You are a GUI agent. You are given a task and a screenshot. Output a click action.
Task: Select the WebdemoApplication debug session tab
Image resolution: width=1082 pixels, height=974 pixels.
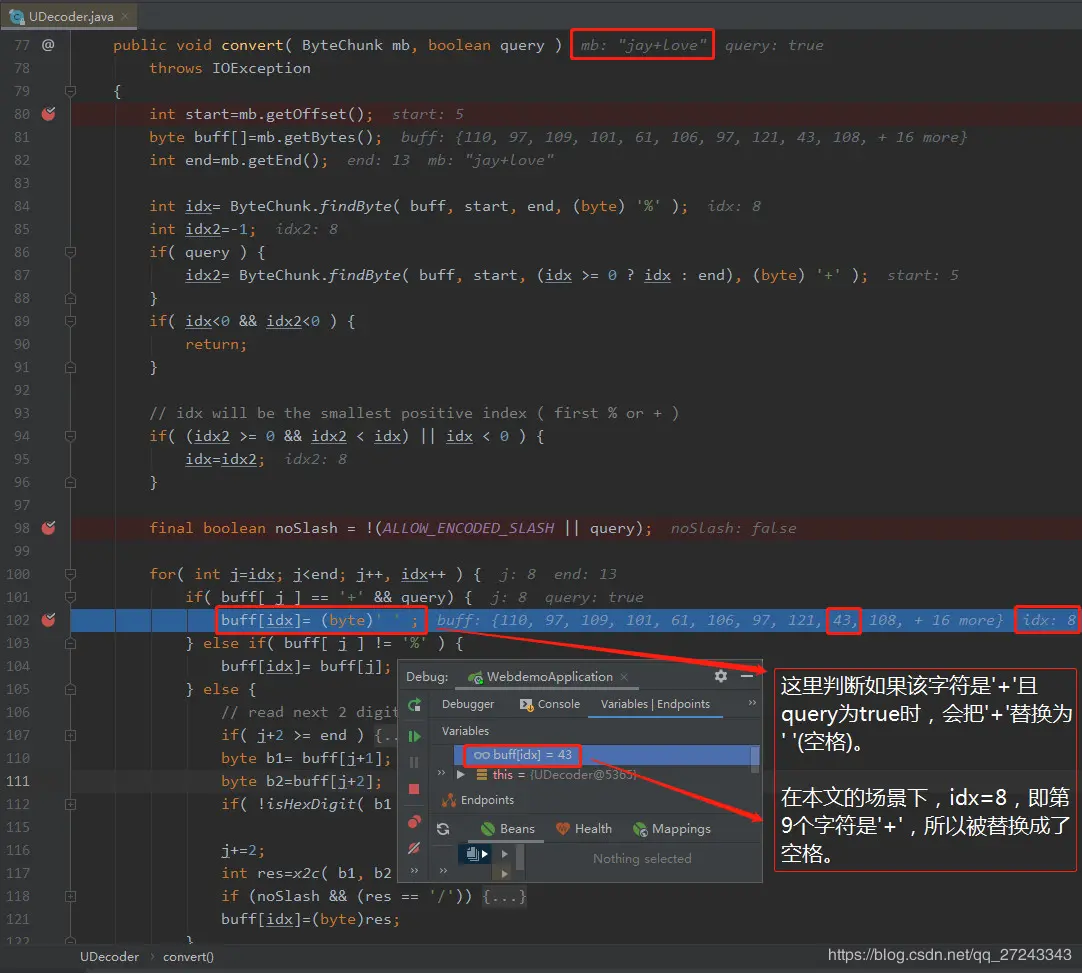tap(549, 676)
